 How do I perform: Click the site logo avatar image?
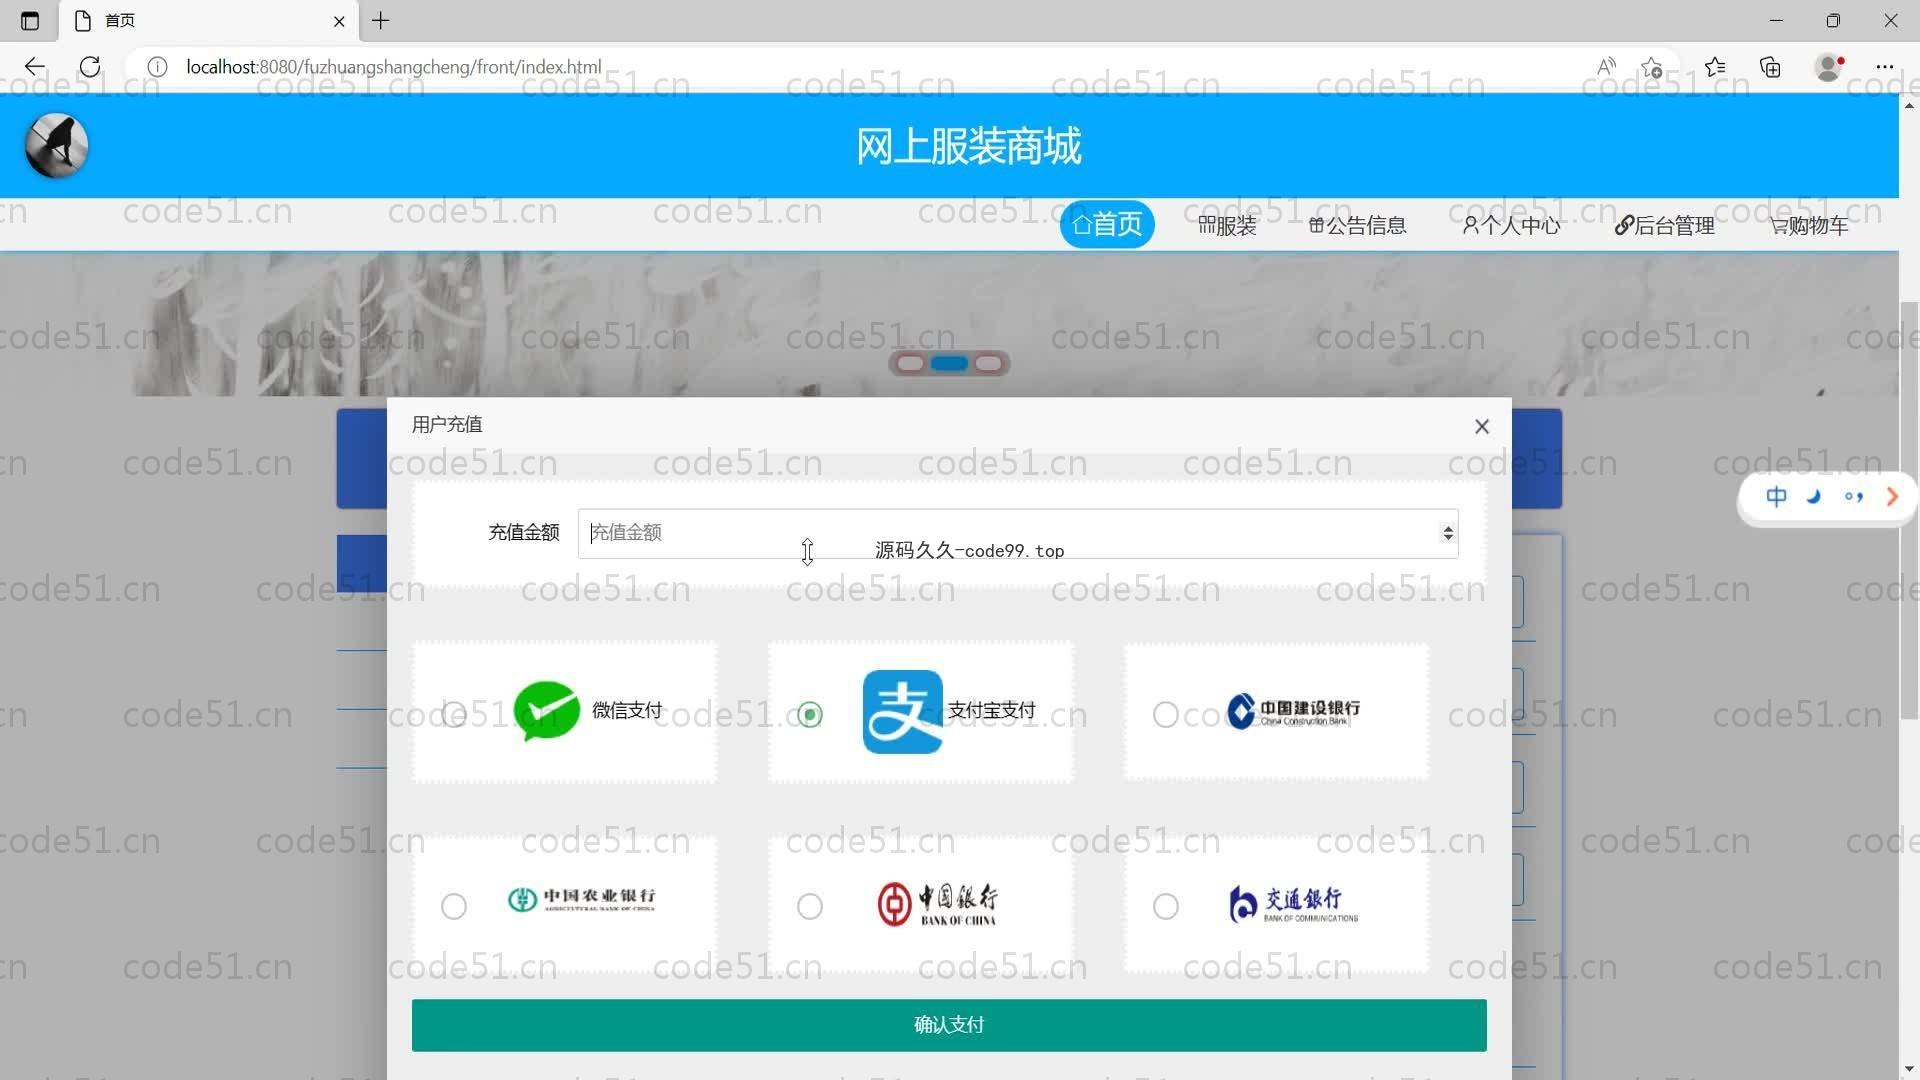57,146
